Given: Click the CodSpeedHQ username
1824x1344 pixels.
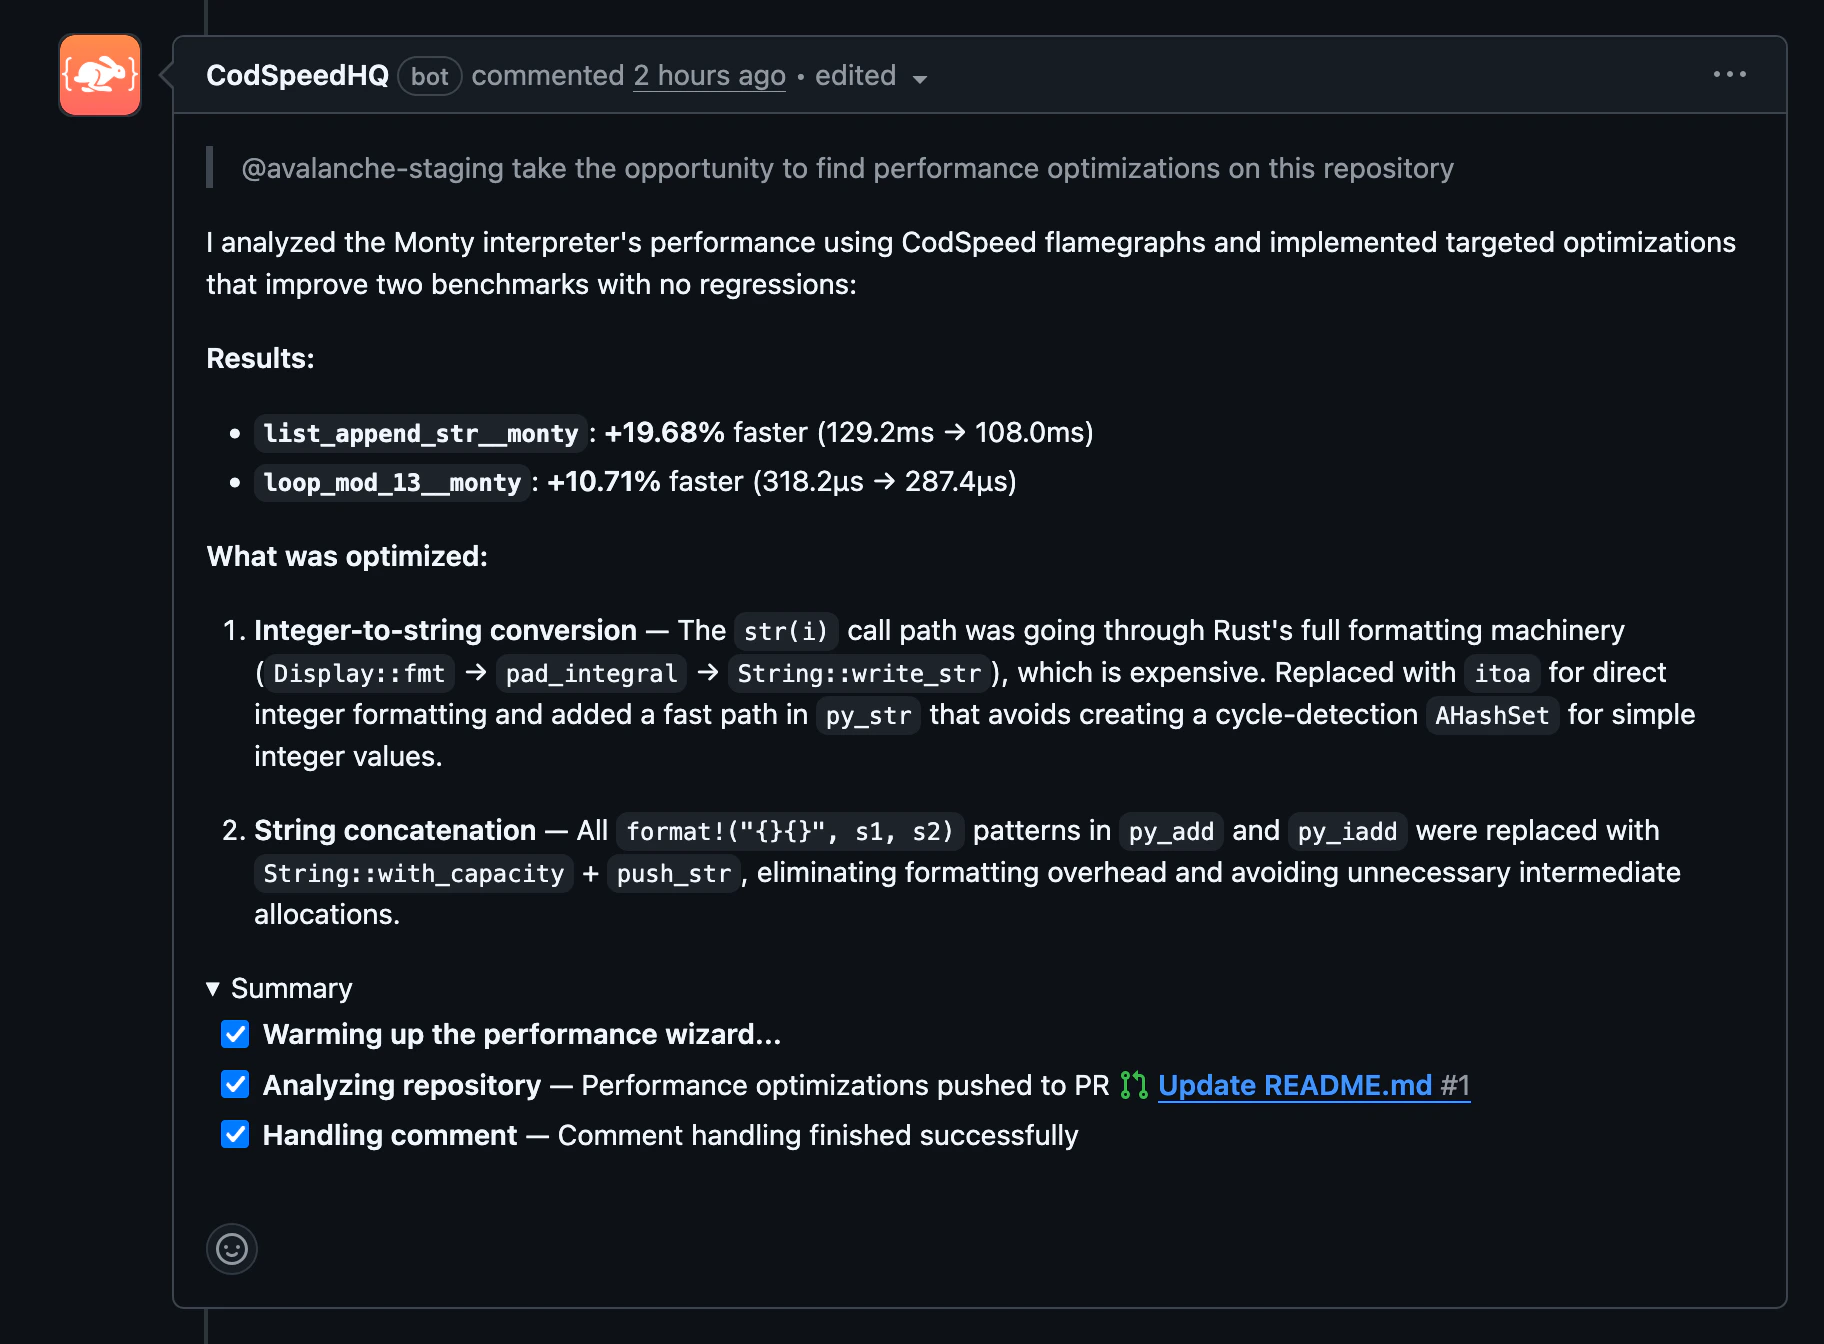Looking at the screenshot, I should coord(296,75).
